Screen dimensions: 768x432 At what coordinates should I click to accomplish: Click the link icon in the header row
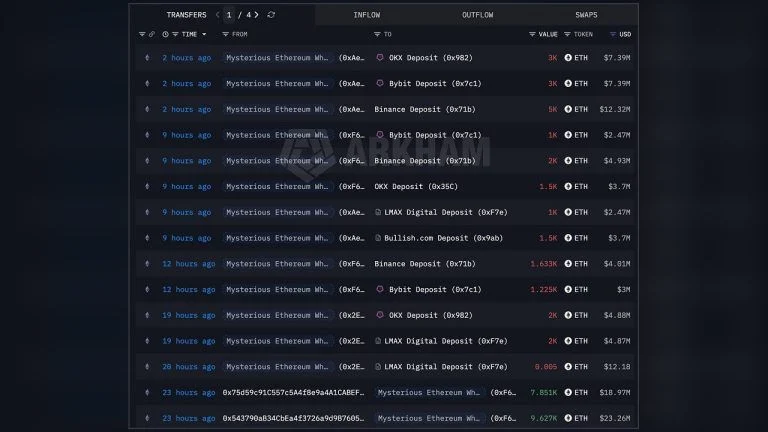click(152, 34)
